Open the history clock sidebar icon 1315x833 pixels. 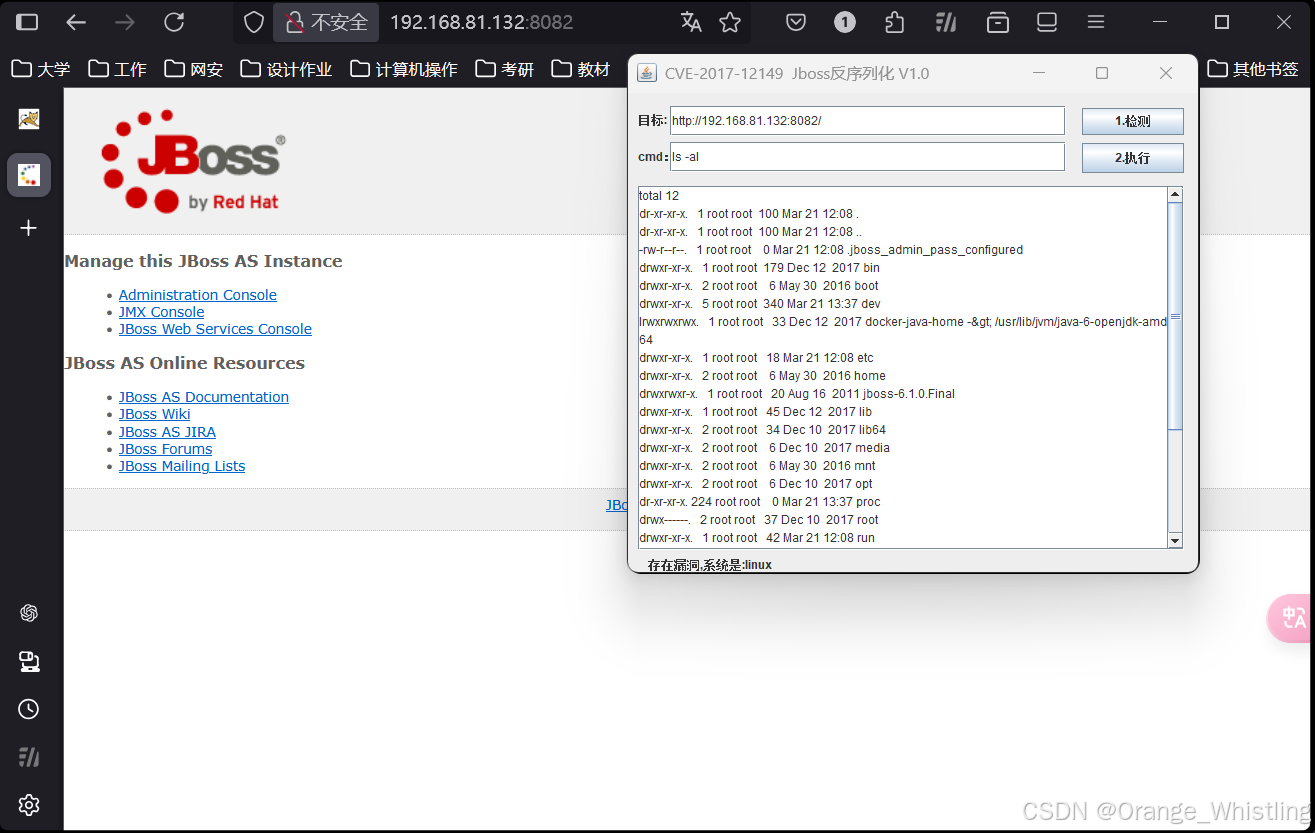29,709
